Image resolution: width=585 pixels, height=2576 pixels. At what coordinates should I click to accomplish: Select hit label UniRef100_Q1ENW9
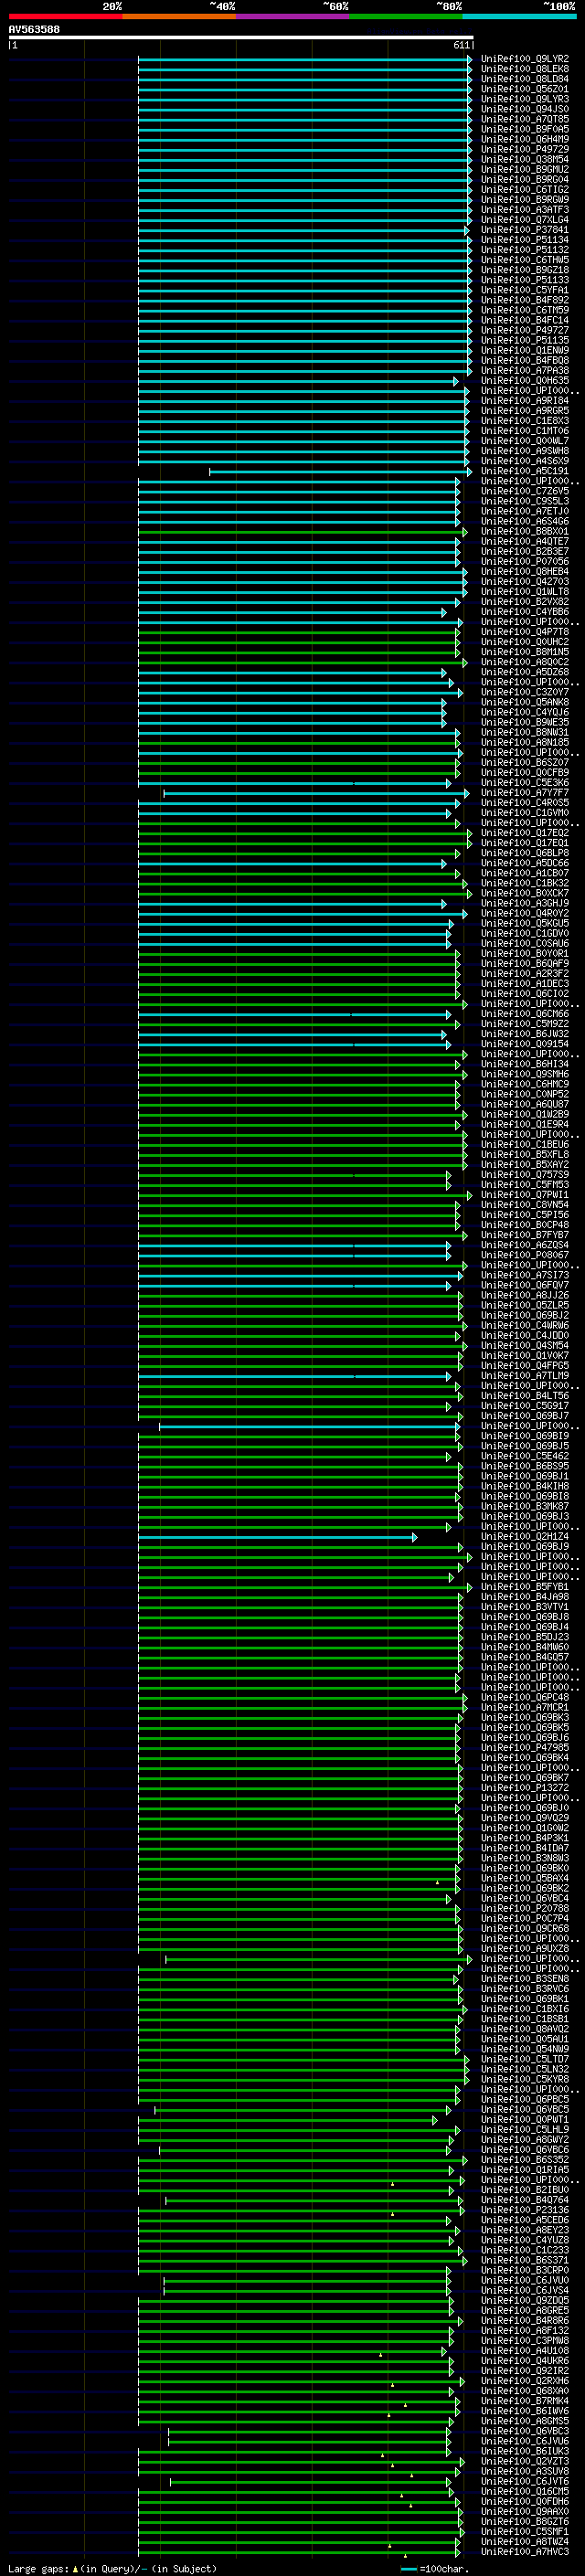pyautogui.click(x=525, y=351)
